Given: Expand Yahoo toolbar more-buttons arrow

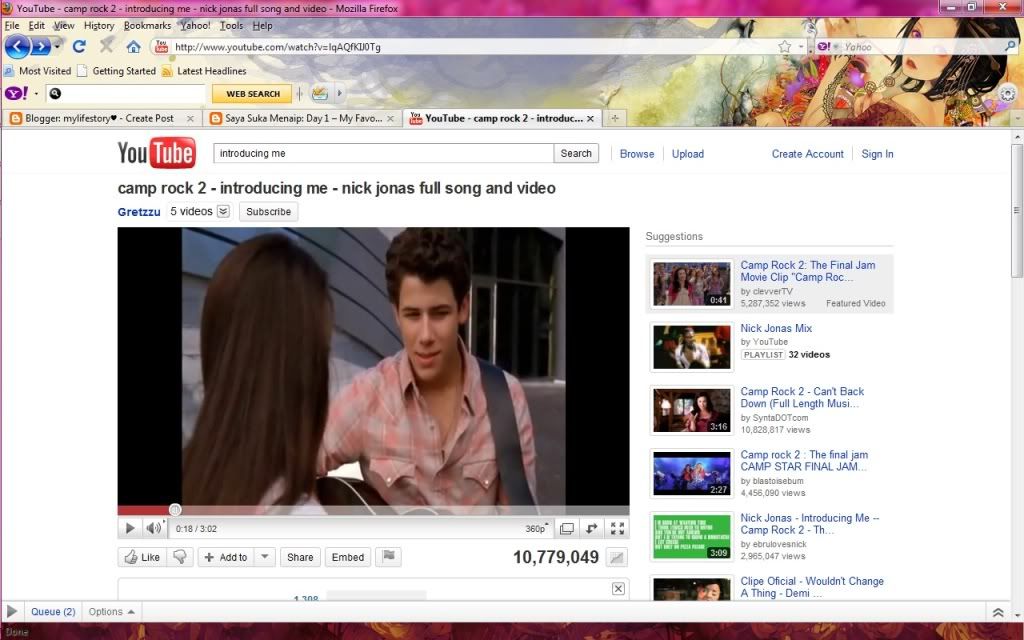Looking at the screenshot, I should [340, 93].
